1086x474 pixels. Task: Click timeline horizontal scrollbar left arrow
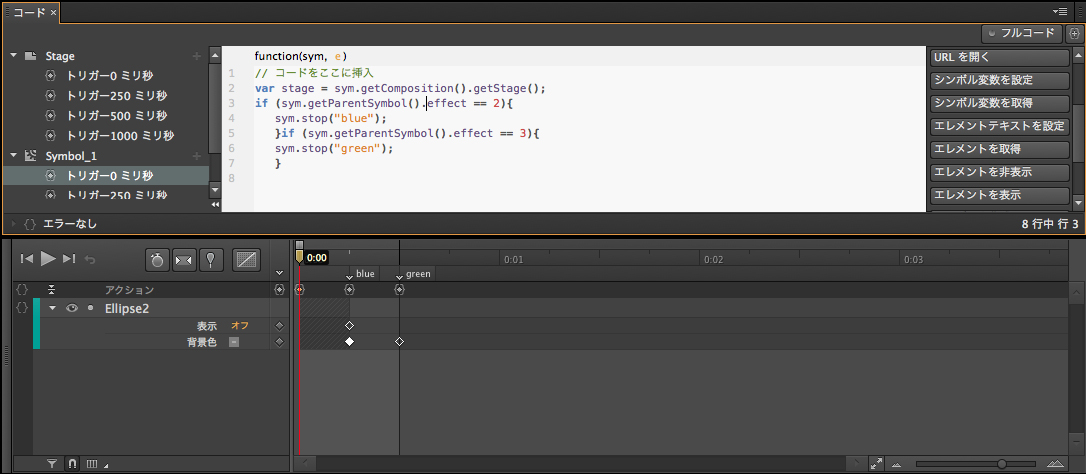click(x=305, y=464)
